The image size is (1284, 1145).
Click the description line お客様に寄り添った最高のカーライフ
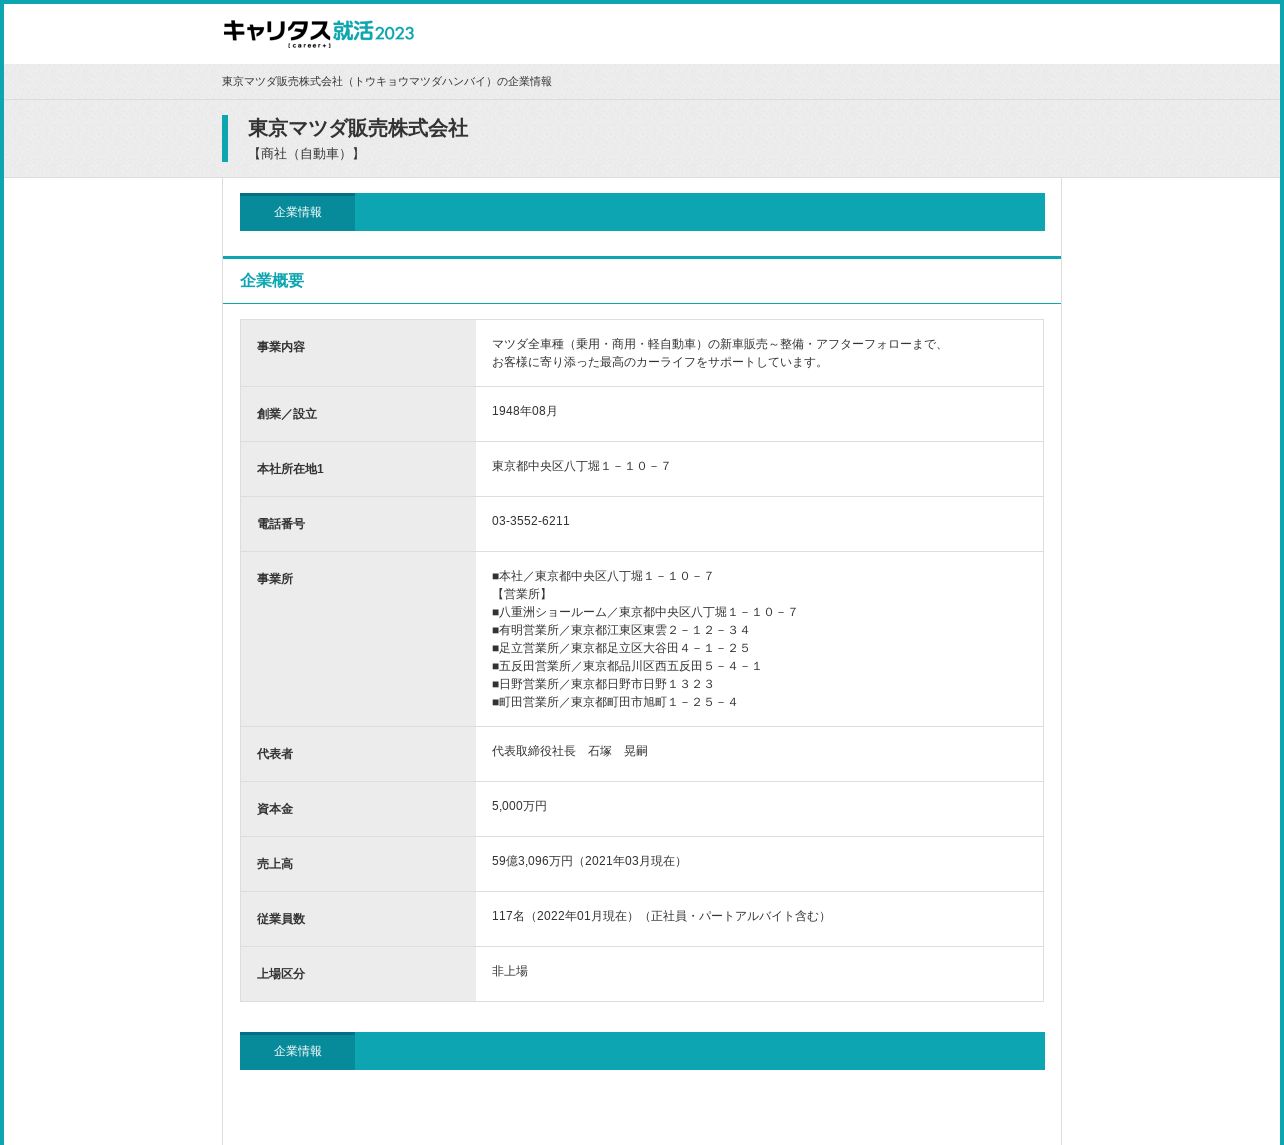pyautogui.click(x=660, y=362)
